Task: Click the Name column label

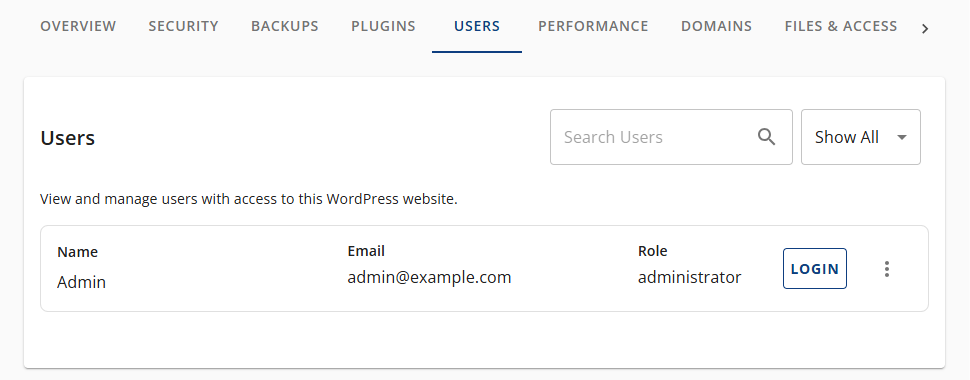Action: 77,252
